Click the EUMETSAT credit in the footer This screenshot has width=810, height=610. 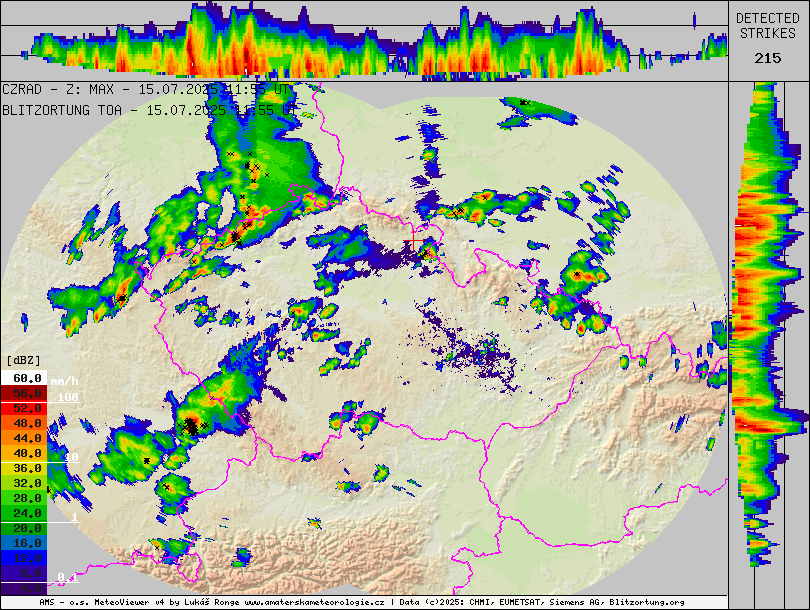(x=522, y=602)
